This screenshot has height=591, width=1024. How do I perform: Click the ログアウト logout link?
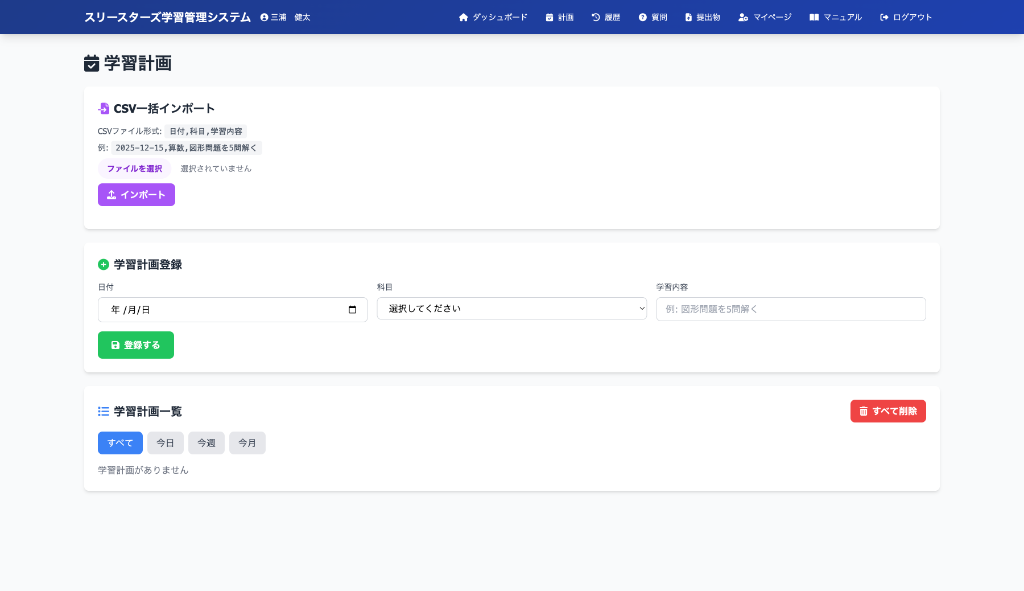click(x=905, y=17)
